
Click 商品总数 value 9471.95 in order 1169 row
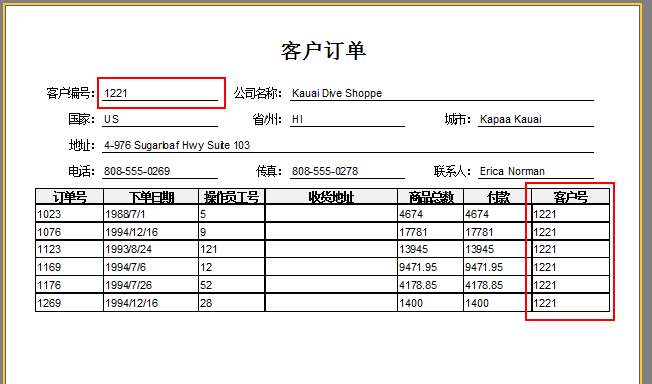pos(418,267)
